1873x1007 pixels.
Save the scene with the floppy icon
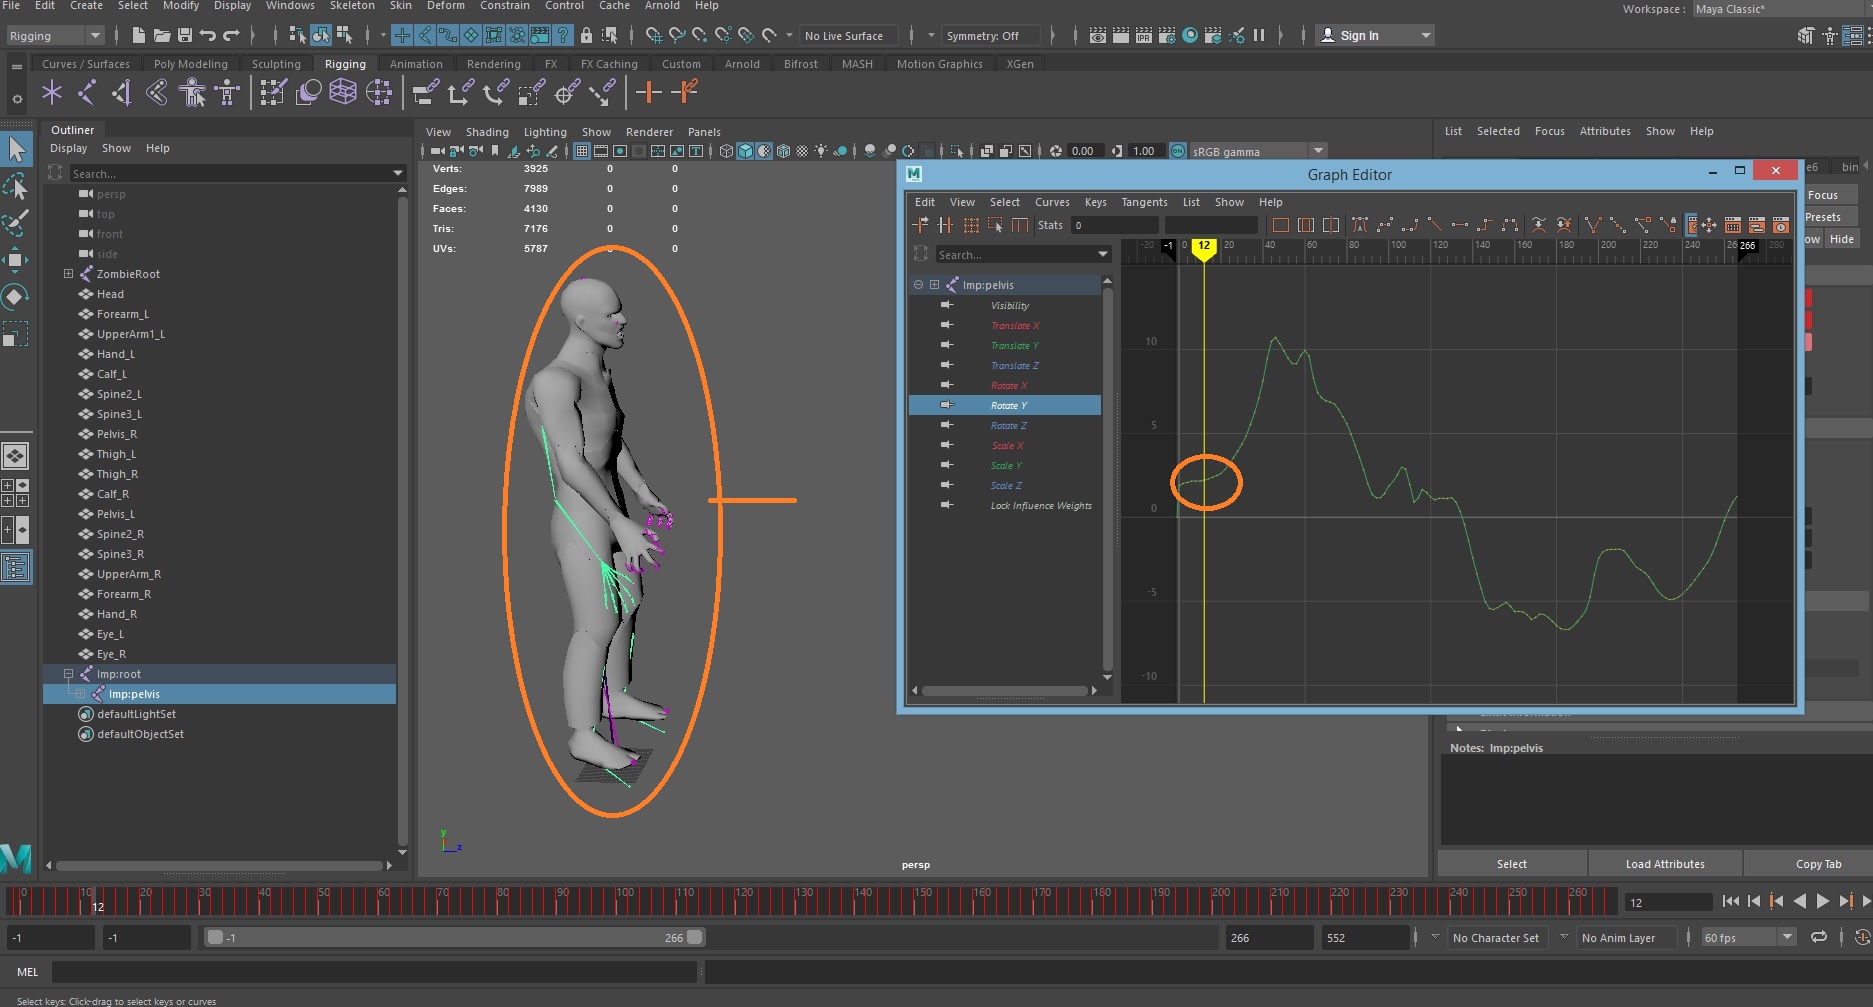pyautogui.click(x=185, y=36)
